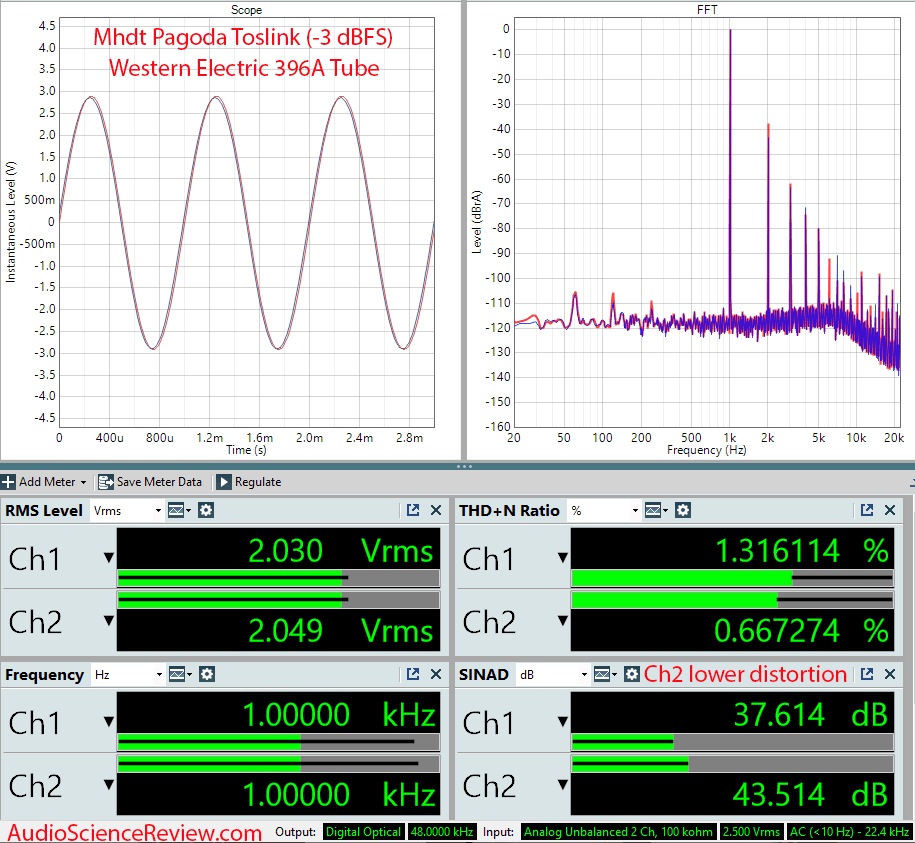This screenshot has width=915, height=843.
Task: Open the THD+N Ratio settings gear
Action: click(x=683, y=510)
